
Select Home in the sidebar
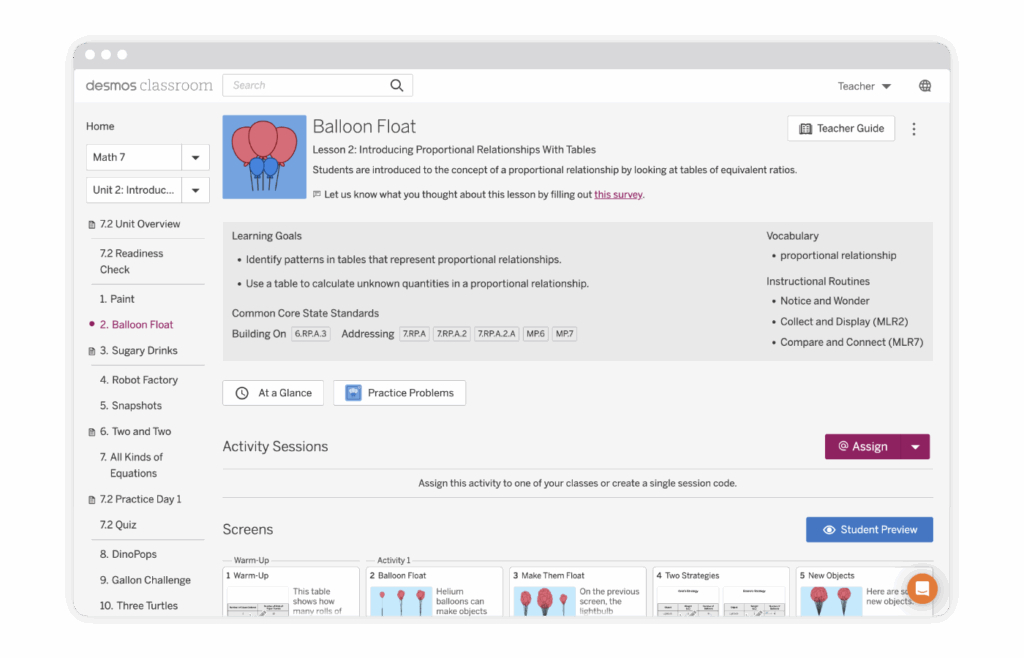click(x=100, y=126)
